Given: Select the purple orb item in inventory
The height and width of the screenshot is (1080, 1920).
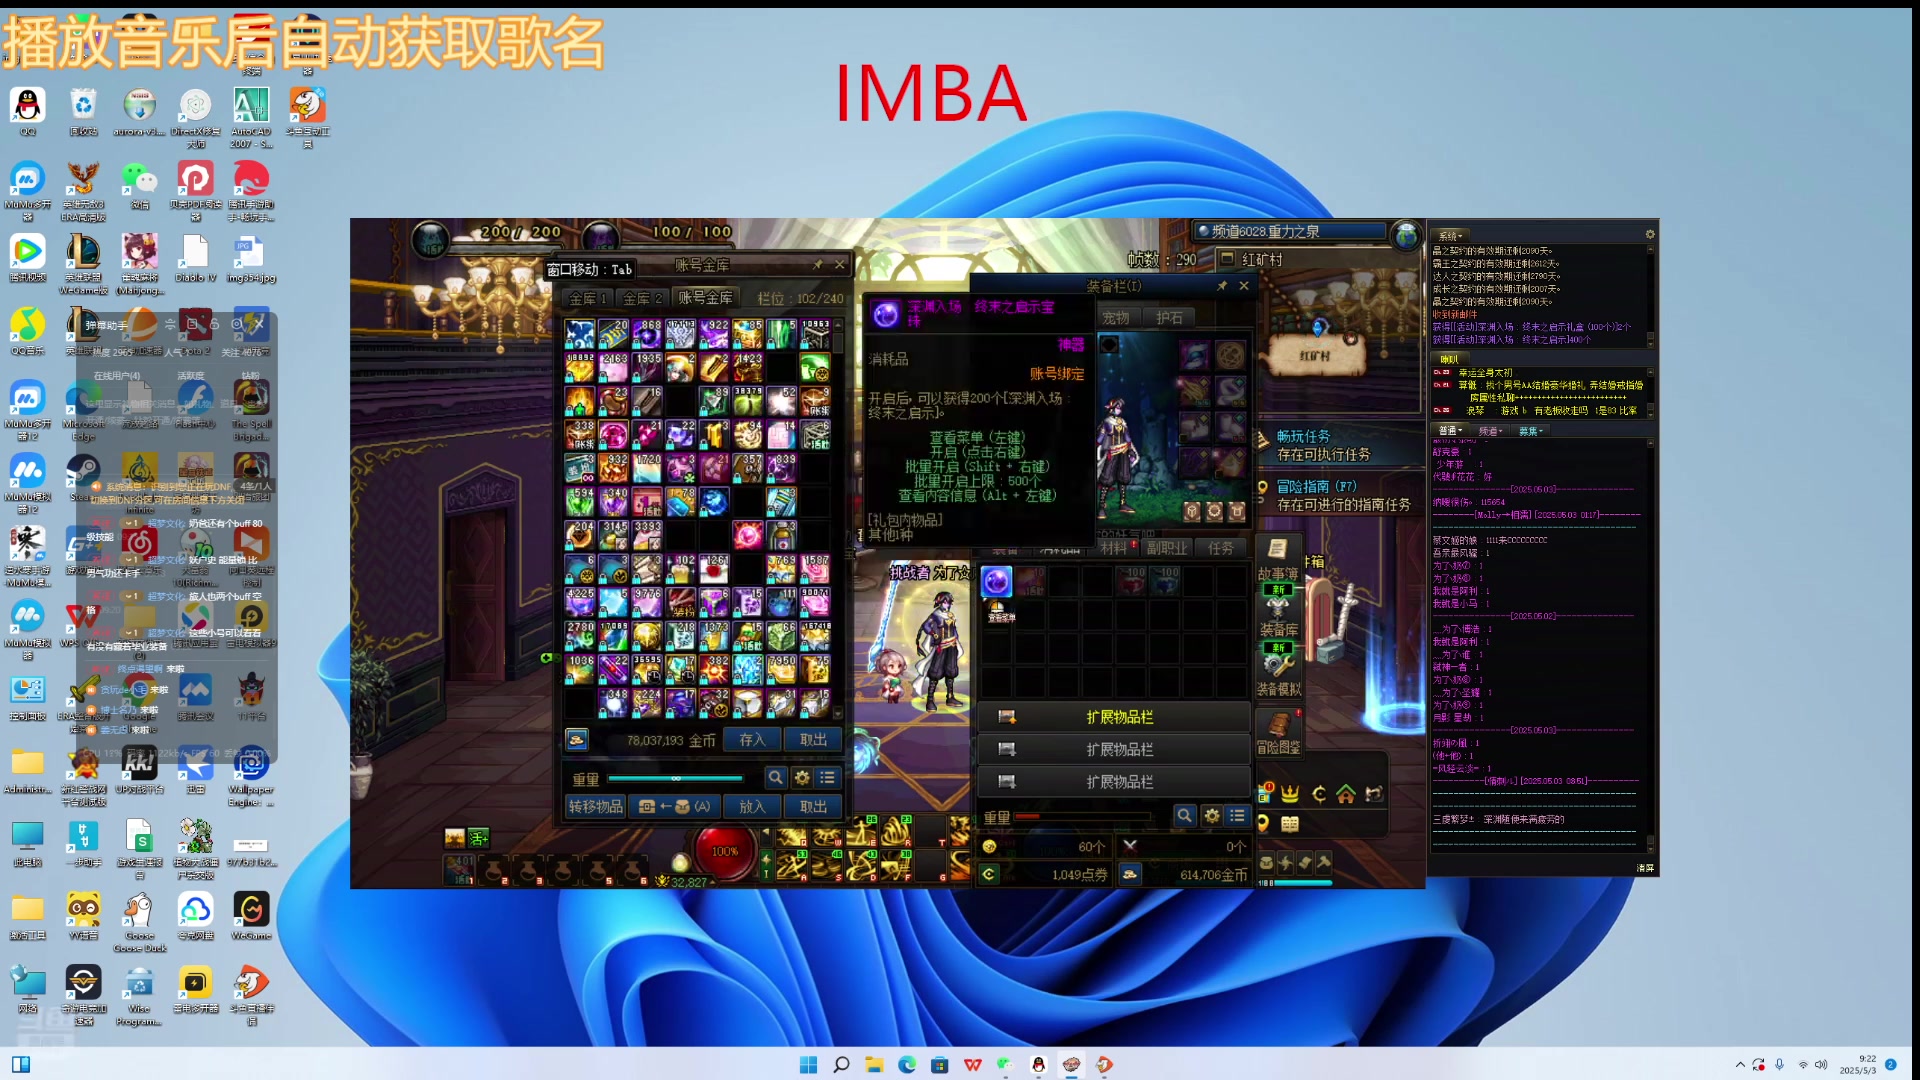Looking at the screenshot, I should (x=996, y=581).
